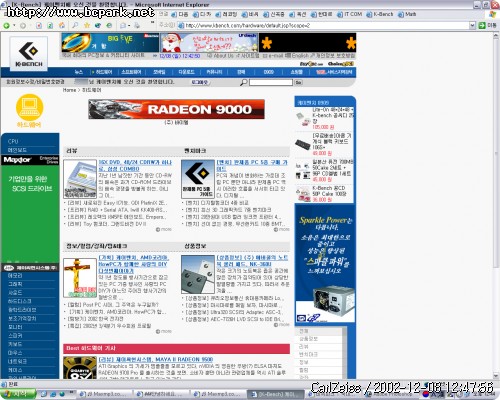The image size is (500, 400).
Task: Click the Print icon in IE toolbar
Action: click(137, 25)
